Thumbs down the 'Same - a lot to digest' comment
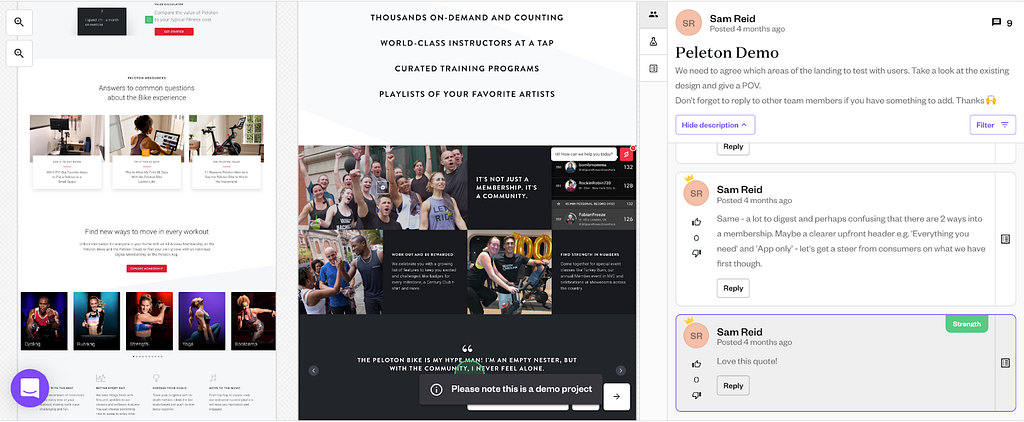This screenshot has width=1024, height=422. pos(696,253)
